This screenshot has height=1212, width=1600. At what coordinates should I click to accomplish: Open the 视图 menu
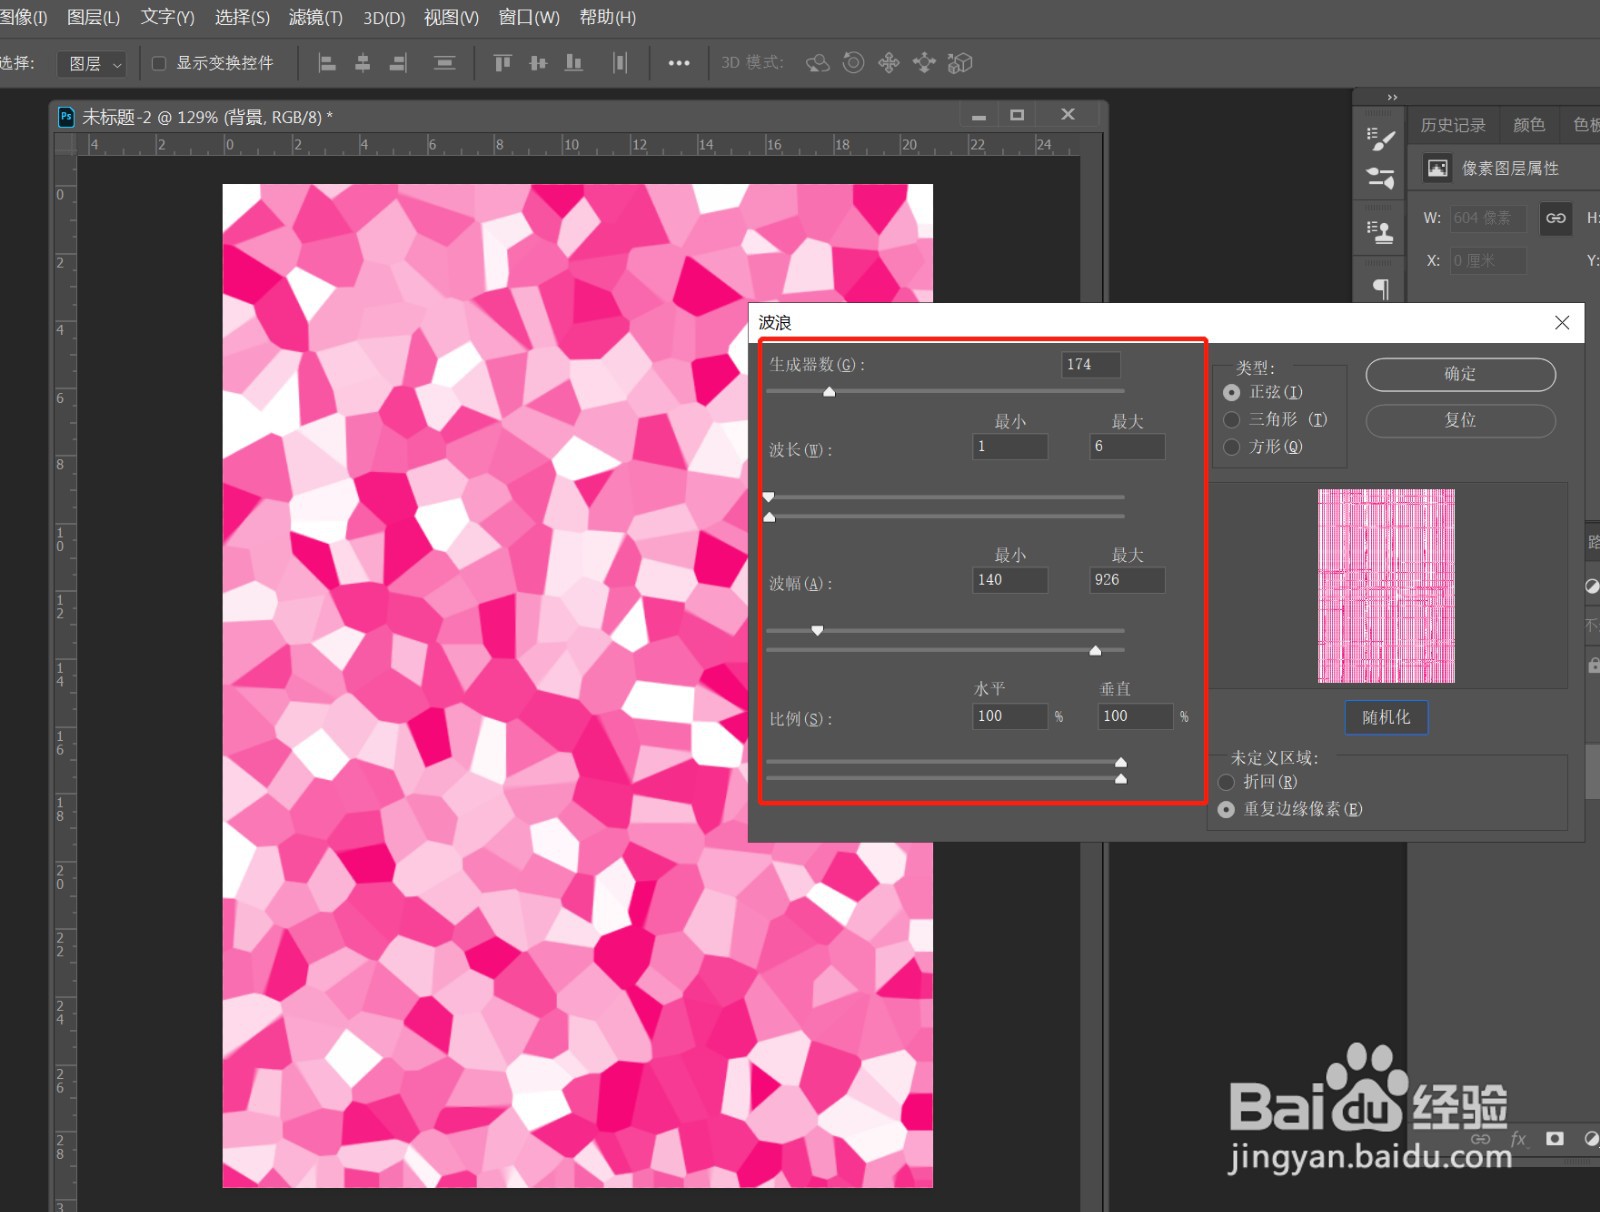[451, 17]
